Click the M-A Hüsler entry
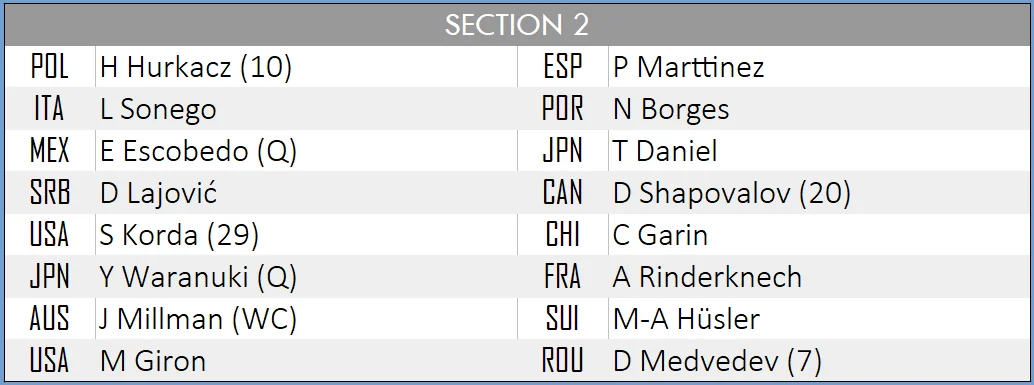Image resolution: width=1034 pixels, height=385 pixels. click(818, 319)
